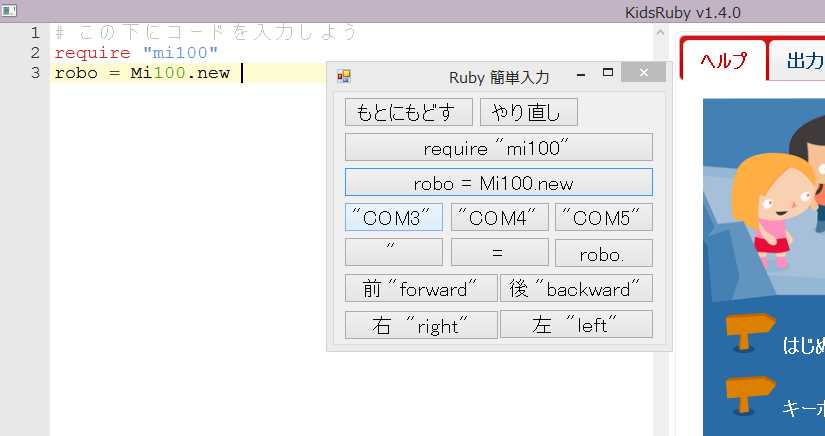Insert a double quote with the ″ button
The height and width of the screenshot is (436, 825).
pos(394,253)
